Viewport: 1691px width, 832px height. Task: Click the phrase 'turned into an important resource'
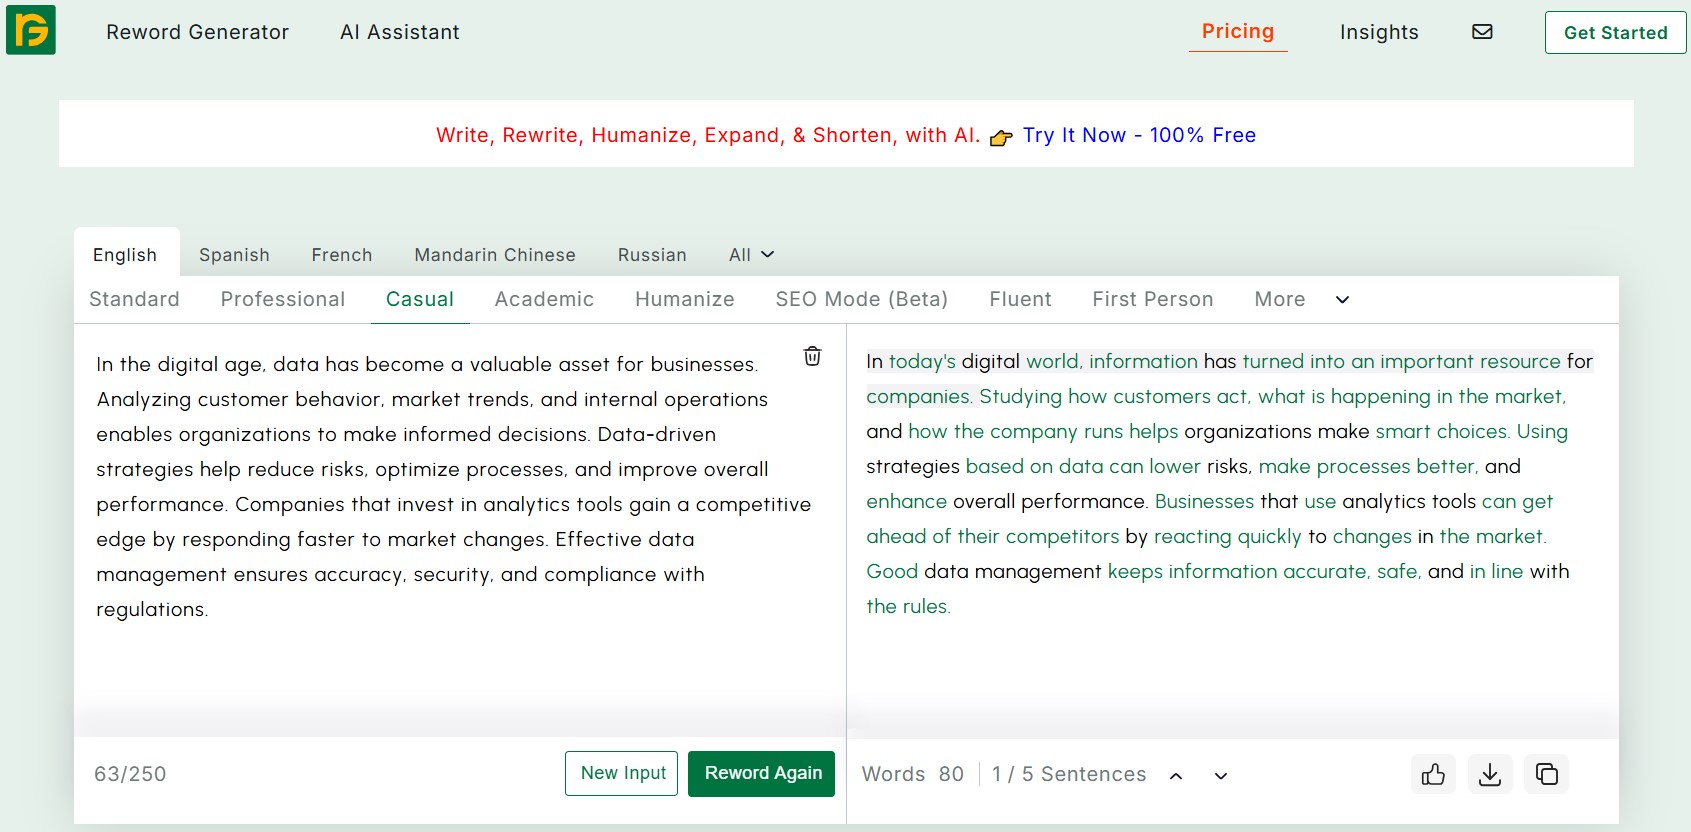coord(1401,361)
